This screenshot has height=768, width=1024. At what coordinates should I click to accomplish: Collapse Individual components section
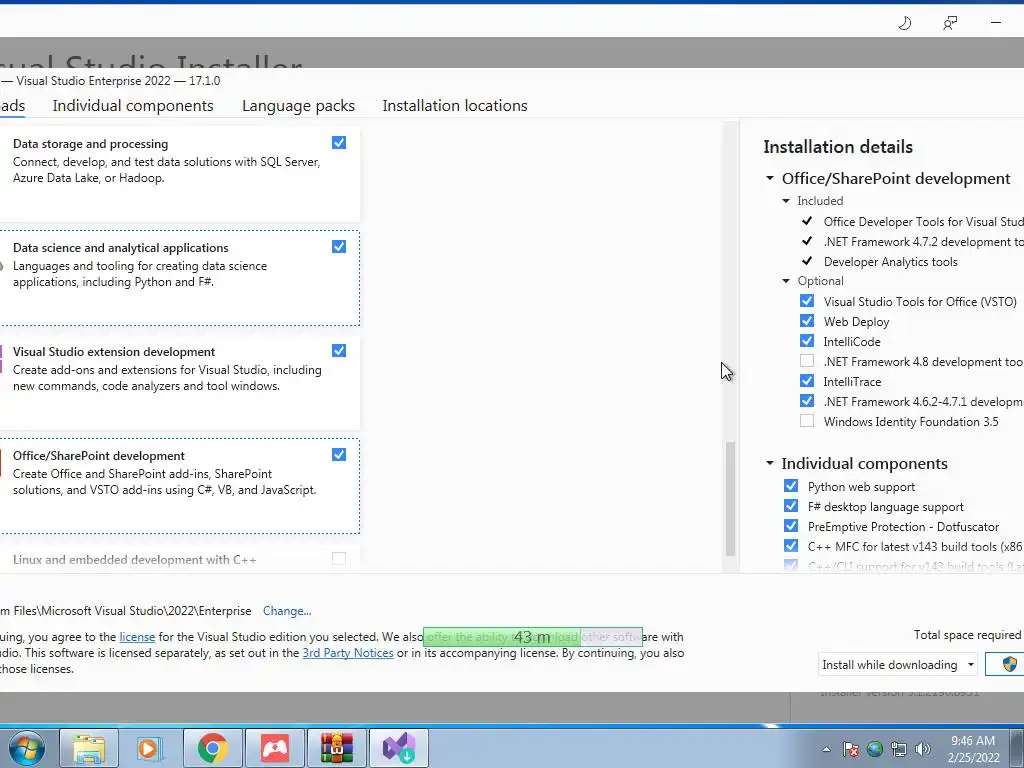(x=770, y=463)
